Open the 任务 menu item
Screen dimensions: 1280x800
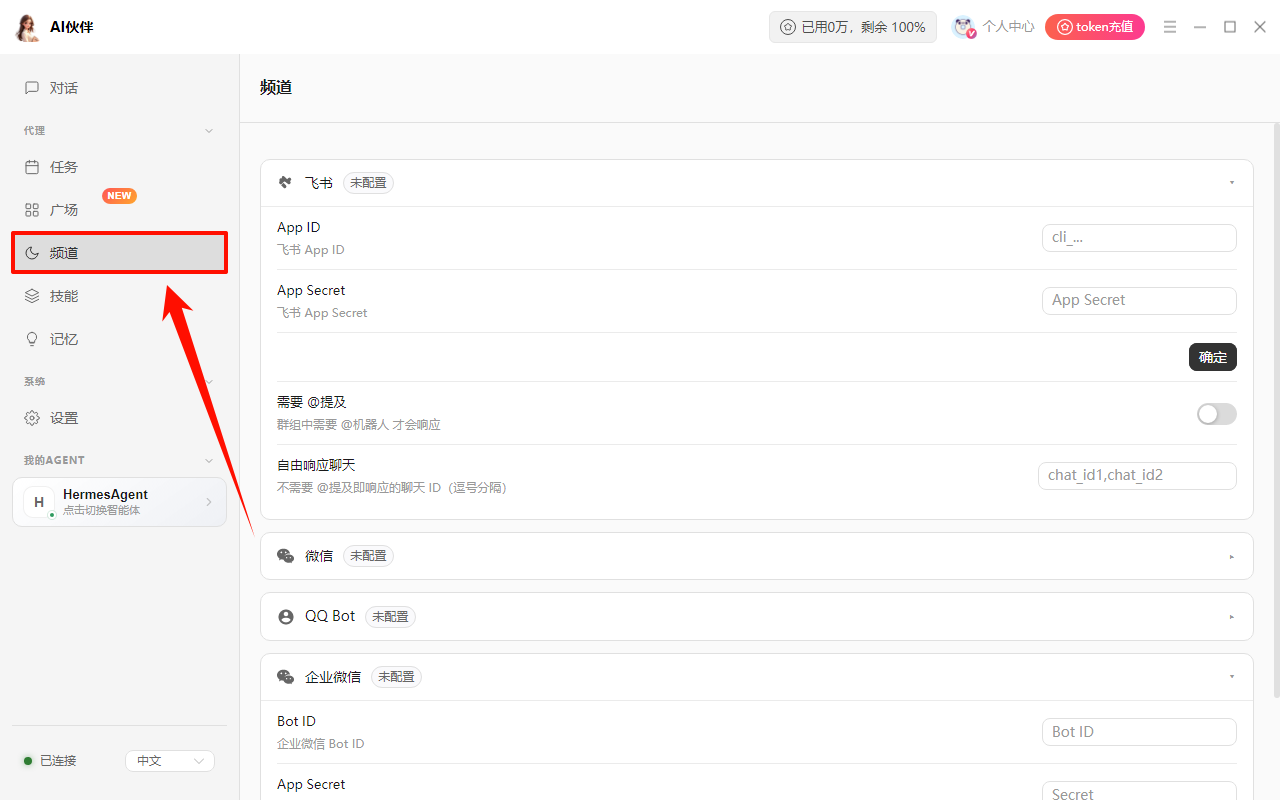coord(120,167)
